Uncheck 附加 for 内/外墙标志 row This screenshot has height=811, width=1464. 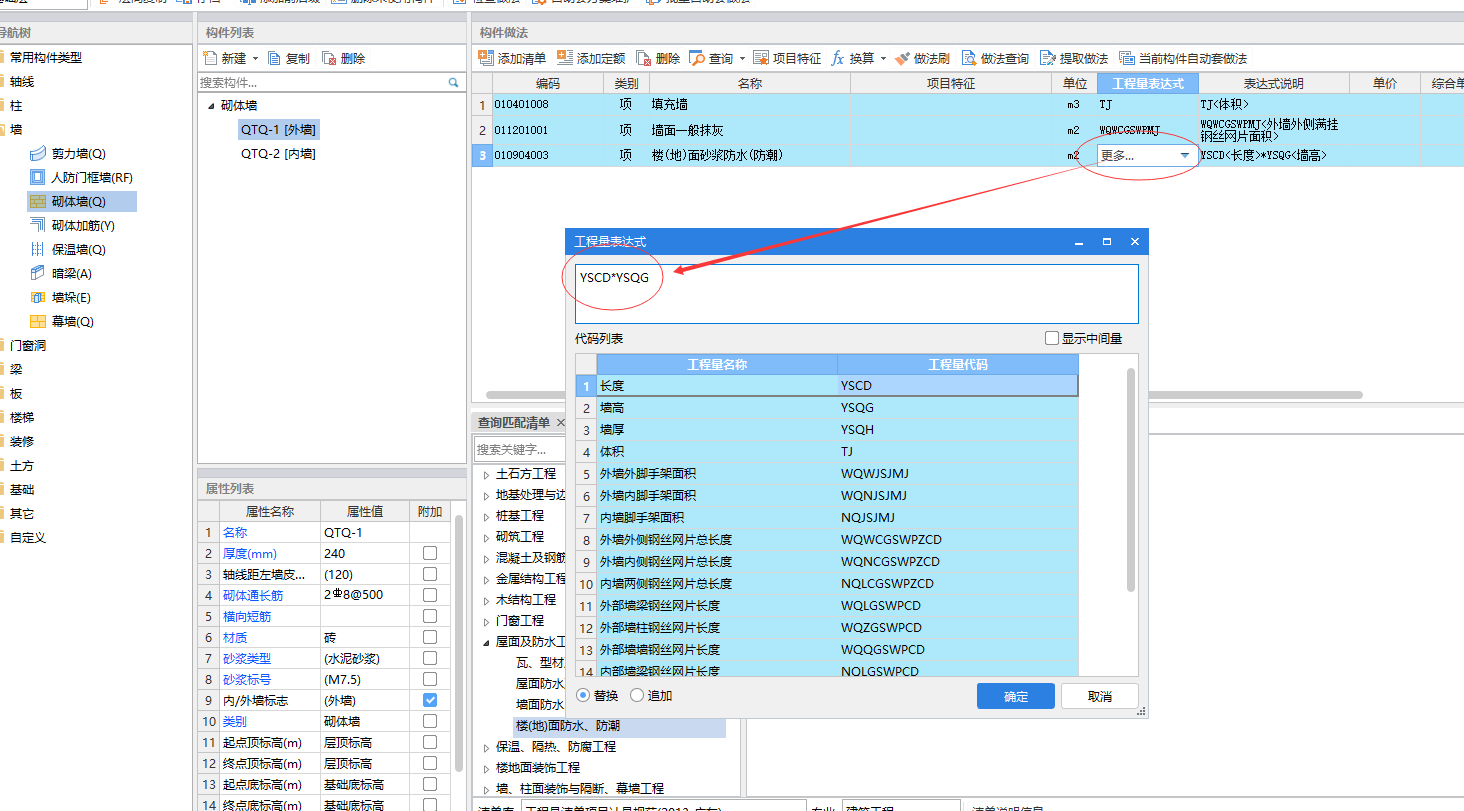click(x=430, y=700)
